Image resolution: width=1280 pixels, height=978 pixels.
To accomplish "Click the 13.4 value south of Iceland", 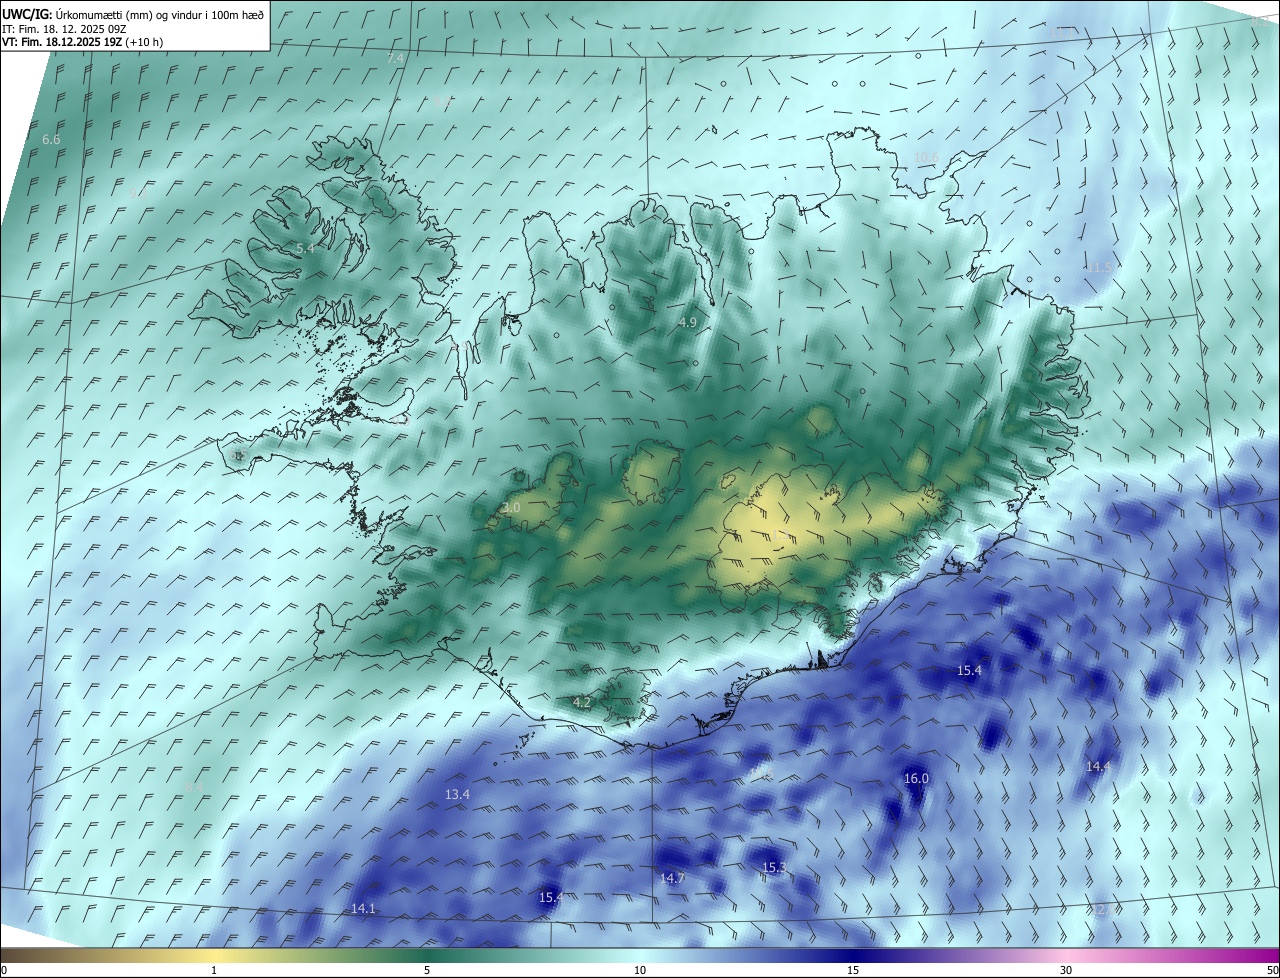I will click(x=457, y=794).
